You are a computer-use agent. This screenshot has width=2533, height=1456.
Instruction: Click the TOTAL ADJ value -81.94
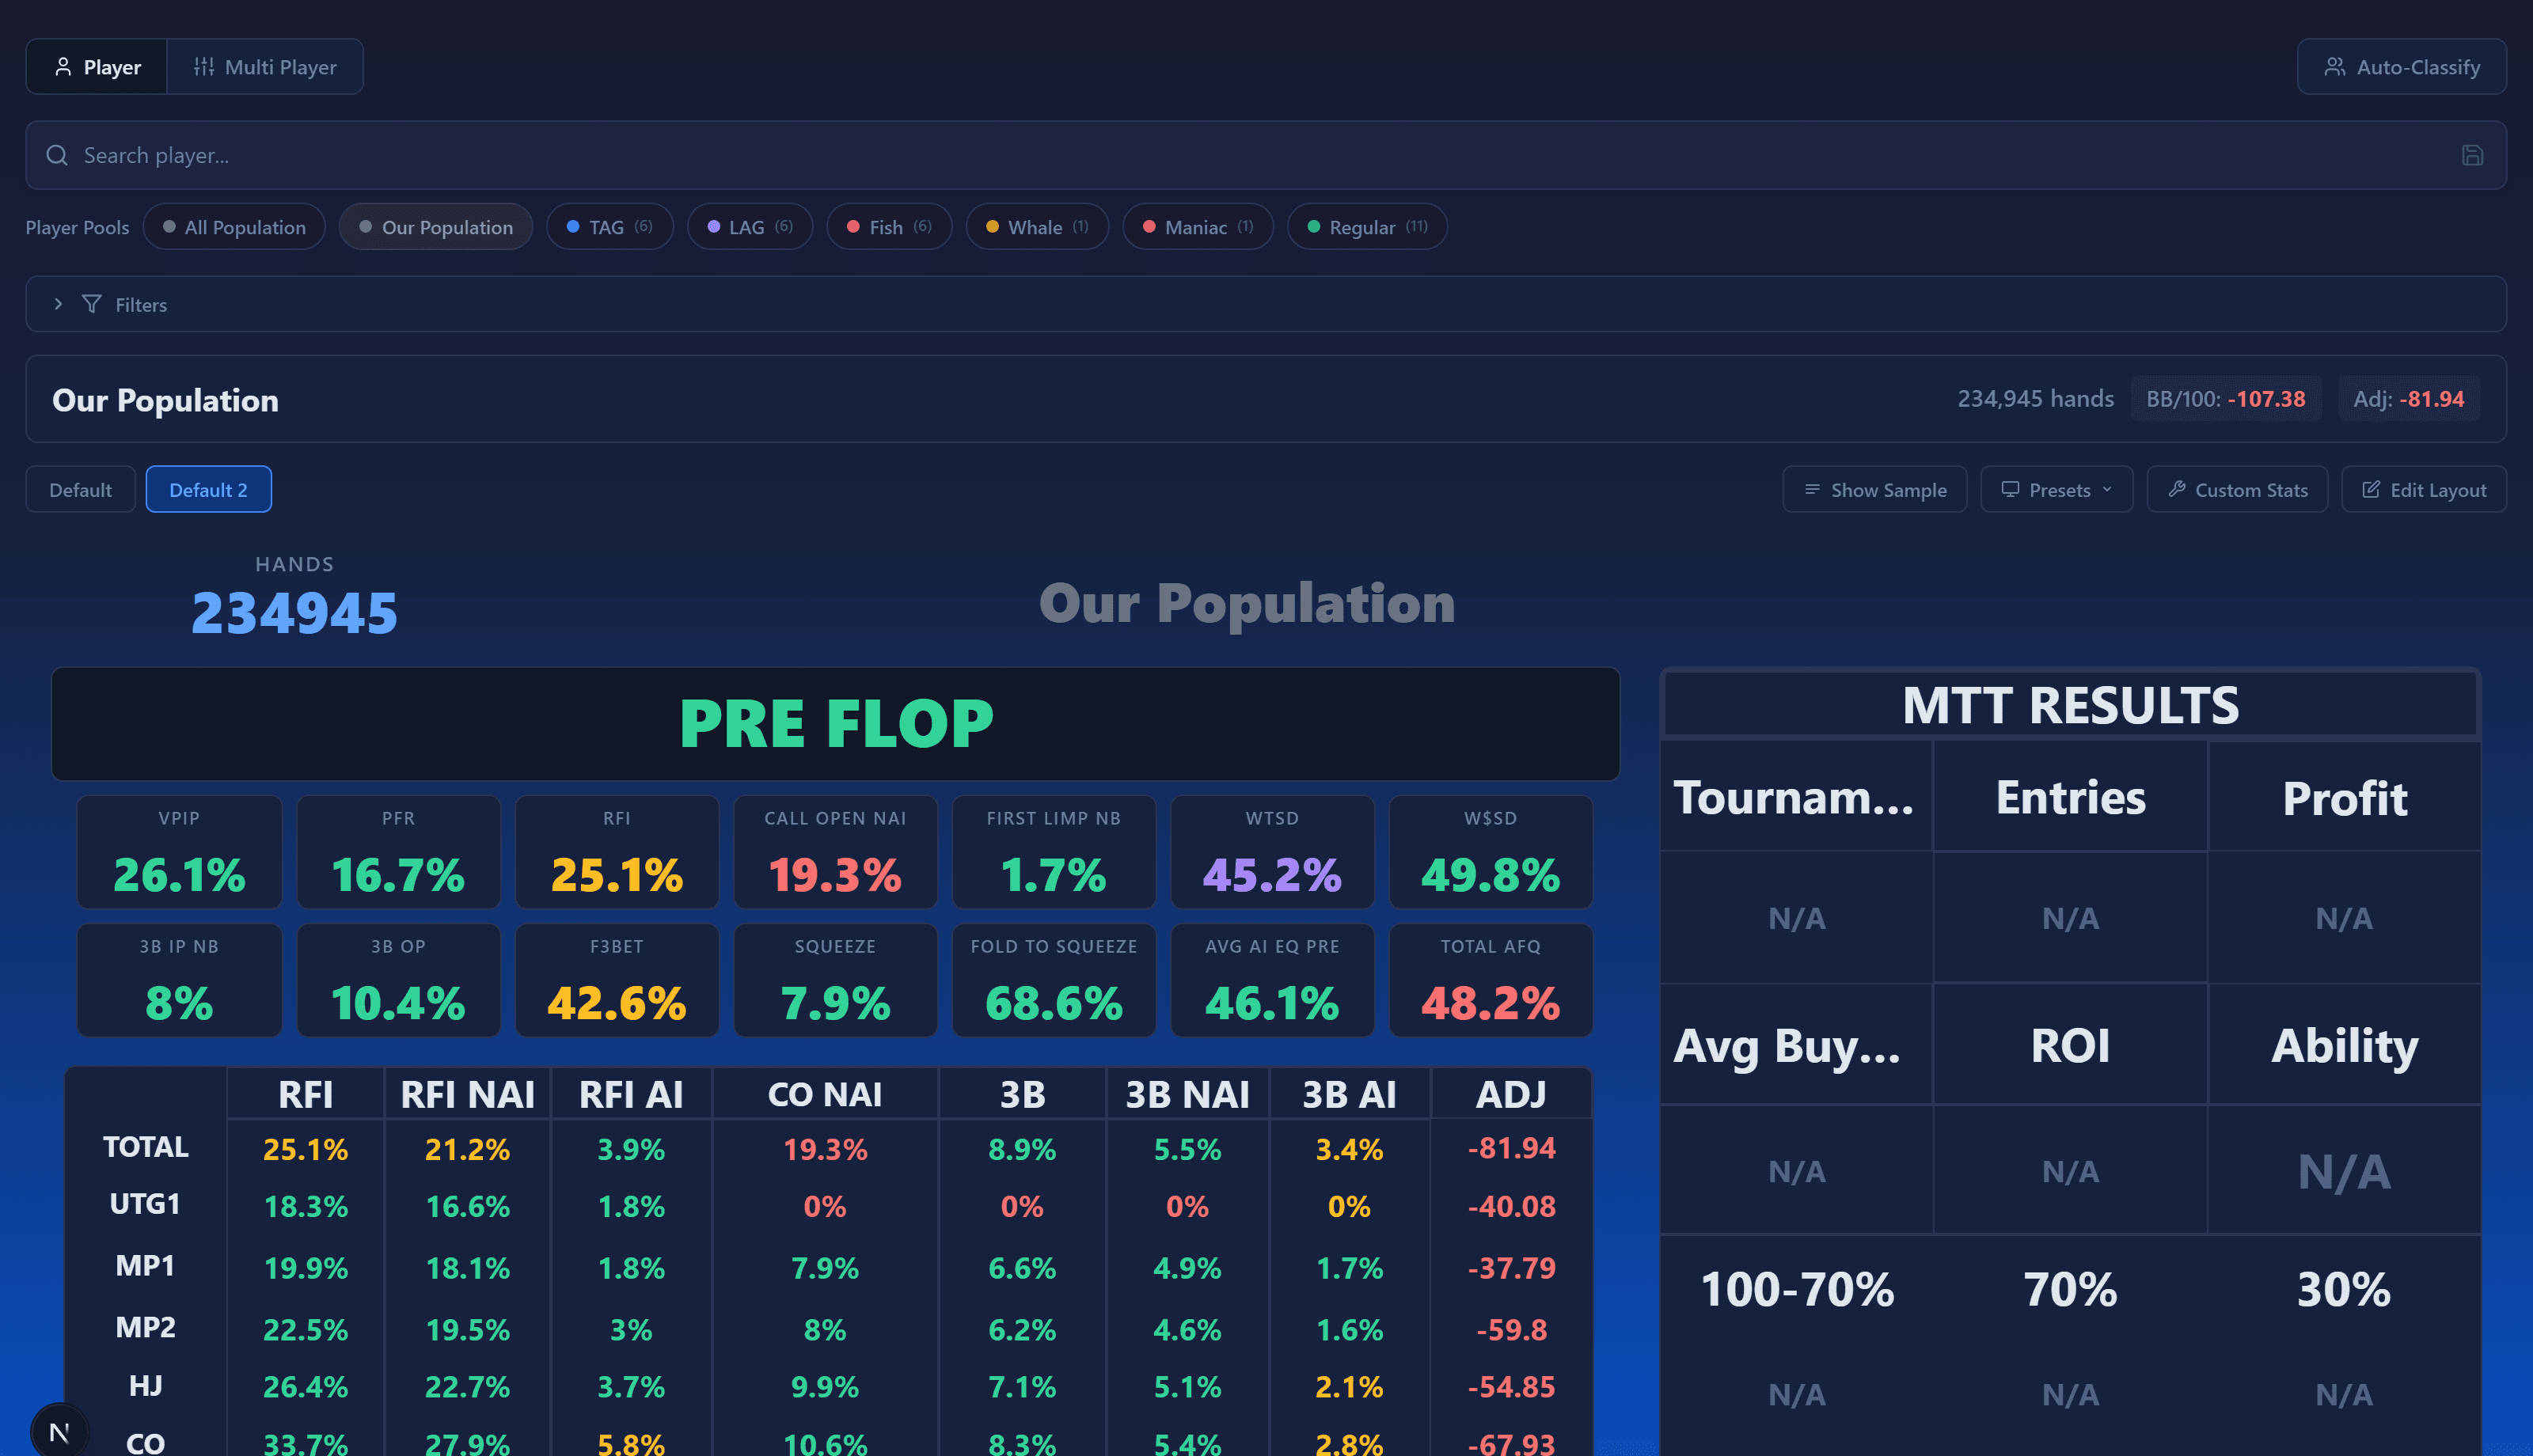[x=1511, y=1148]
